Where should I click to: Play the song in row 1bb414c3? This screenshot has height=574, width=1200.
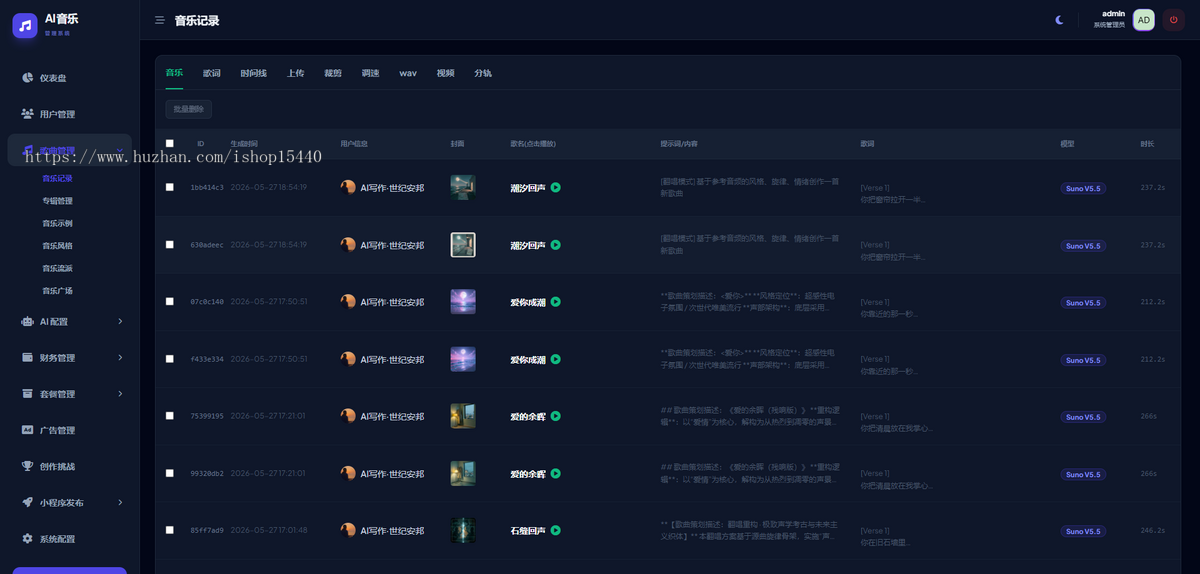pos(556,187)
